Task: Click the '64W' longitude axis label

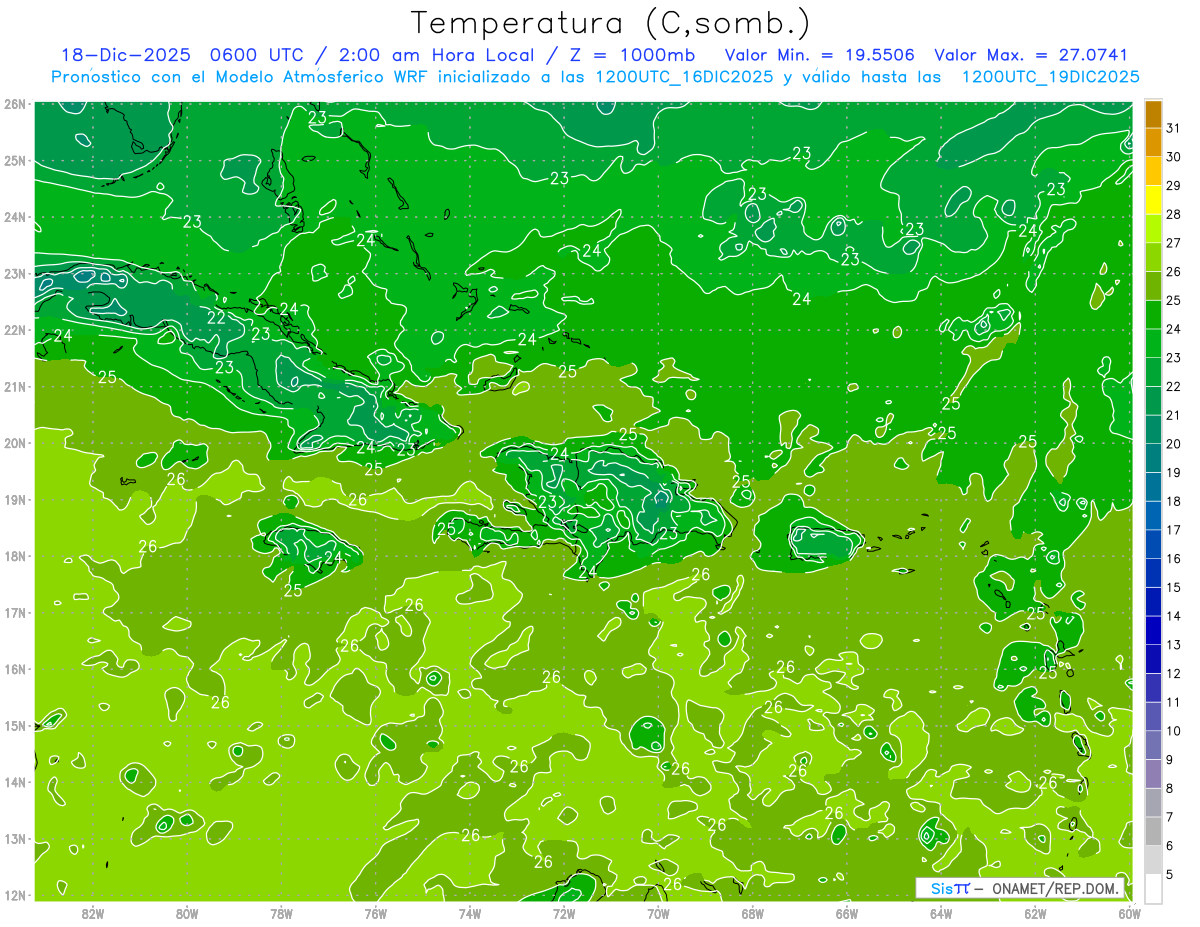Action: [941, 913]
